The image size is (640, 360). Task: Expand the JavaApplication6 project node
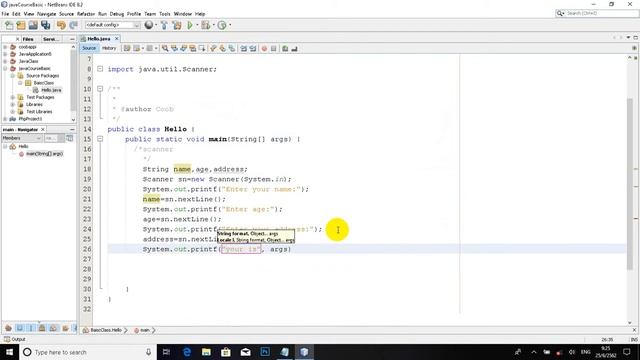[5, 54]
